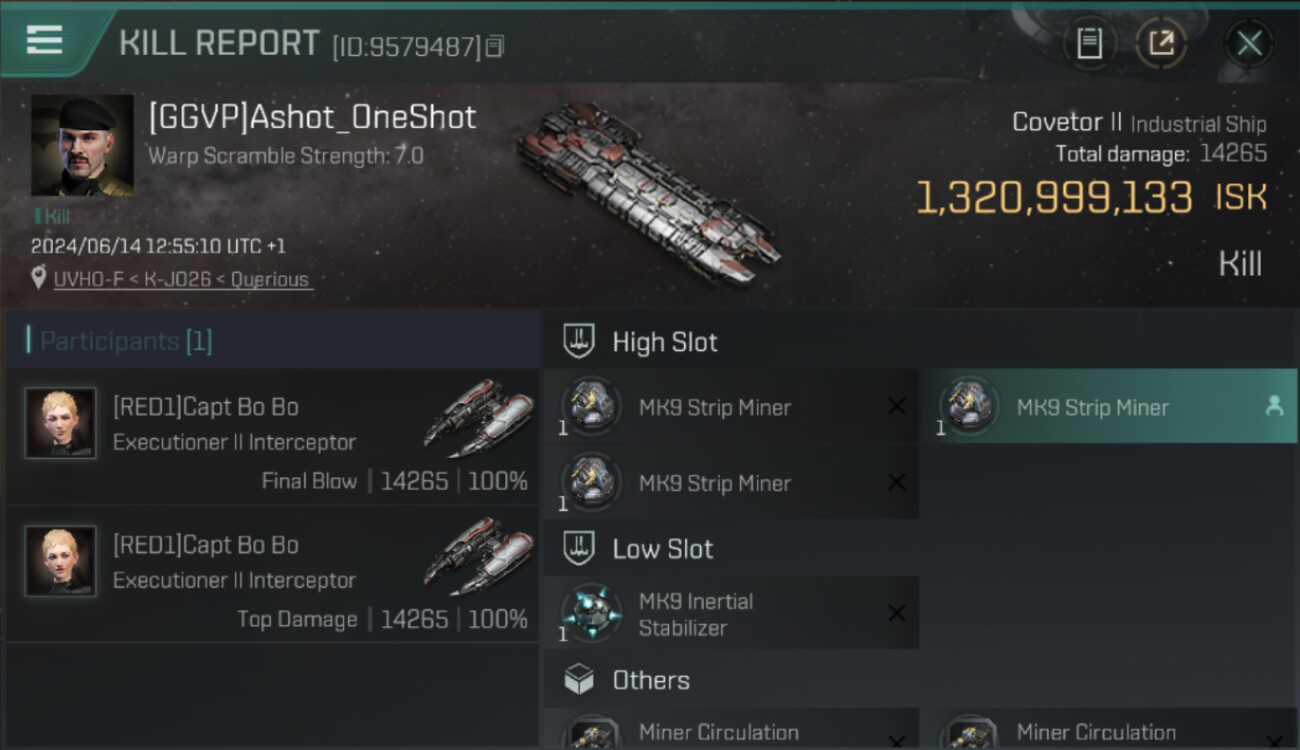View victim Ashot_OneShot portrait
1300x750 pixels.
[x=82, y=146]
